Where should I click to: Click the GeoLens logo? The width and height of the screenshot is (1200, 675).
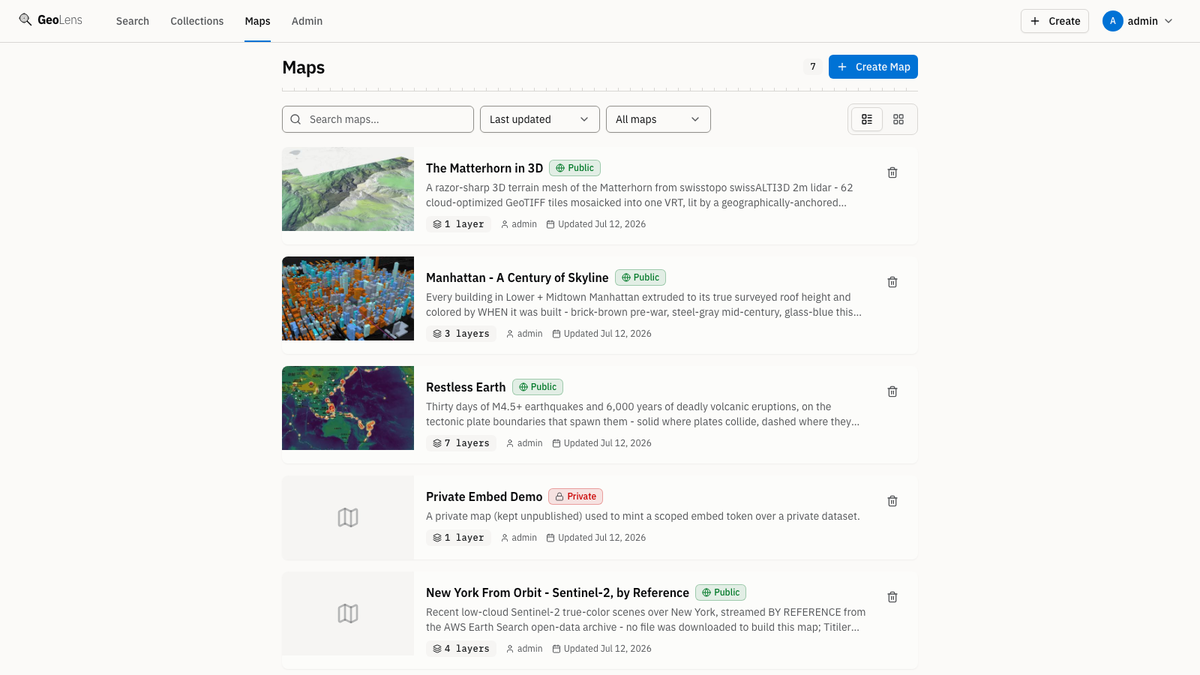50,21
